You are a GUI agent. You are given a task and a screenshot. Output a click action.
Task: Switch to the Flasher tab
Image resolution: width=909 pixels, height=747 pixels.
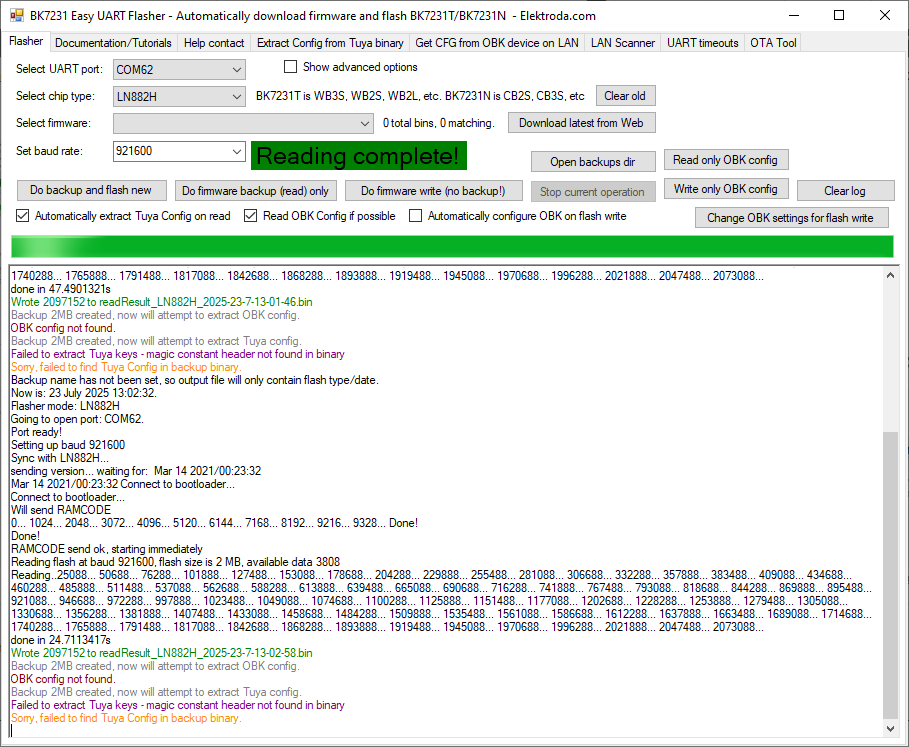coord(26,42)
